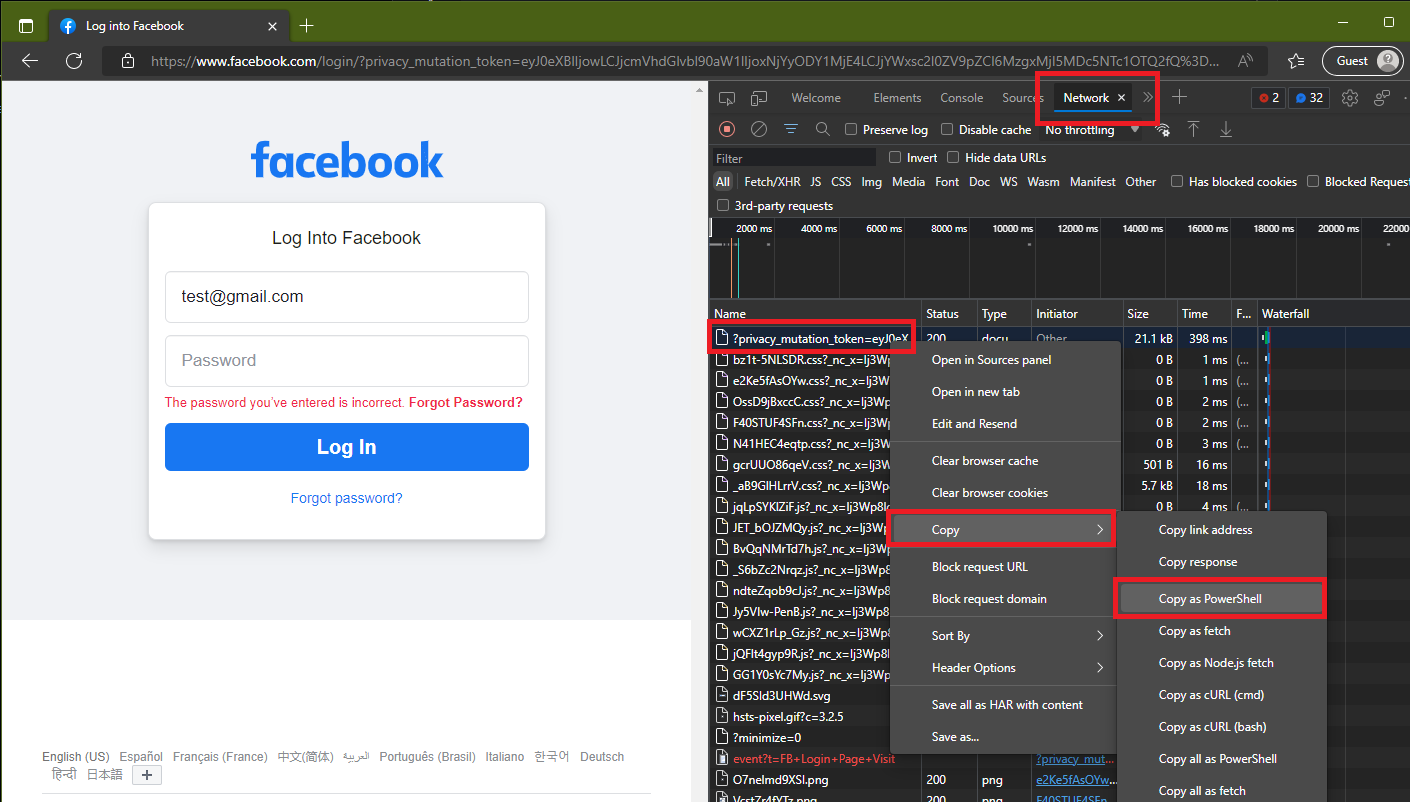Open the Welcome tab

tap(816, 98)
